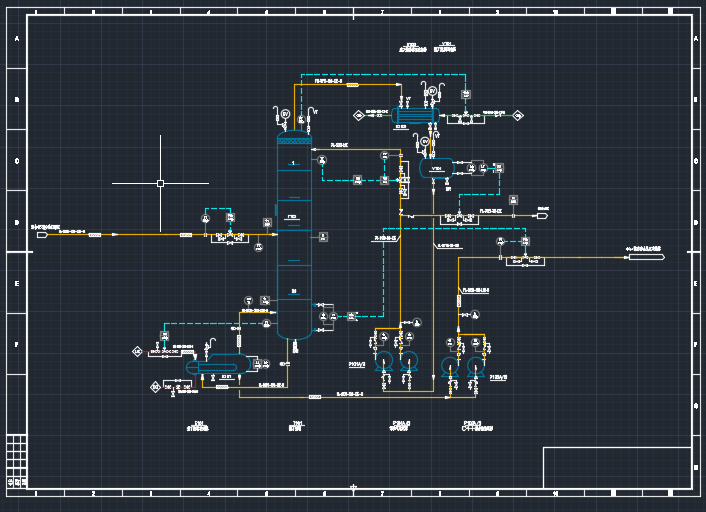Click the revision table grid at bottom left
The height and width of the screenshot is (512, 706).
point(16,460)
